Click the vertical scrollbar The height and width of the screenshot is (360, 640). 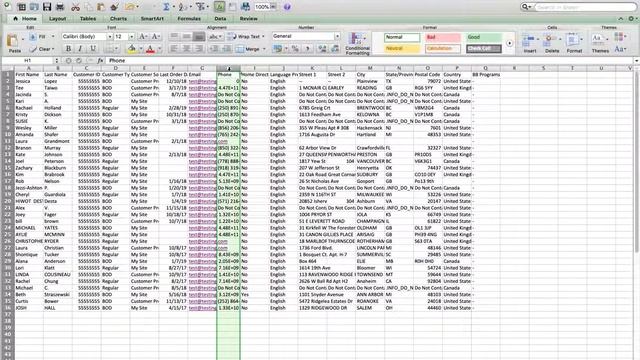tap(636, 163)
